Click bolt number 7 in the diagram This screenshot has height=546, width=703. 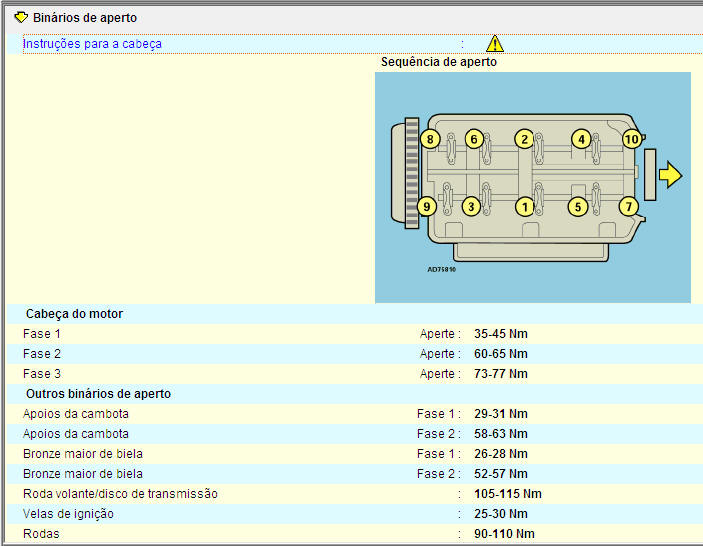coord(629,207)
